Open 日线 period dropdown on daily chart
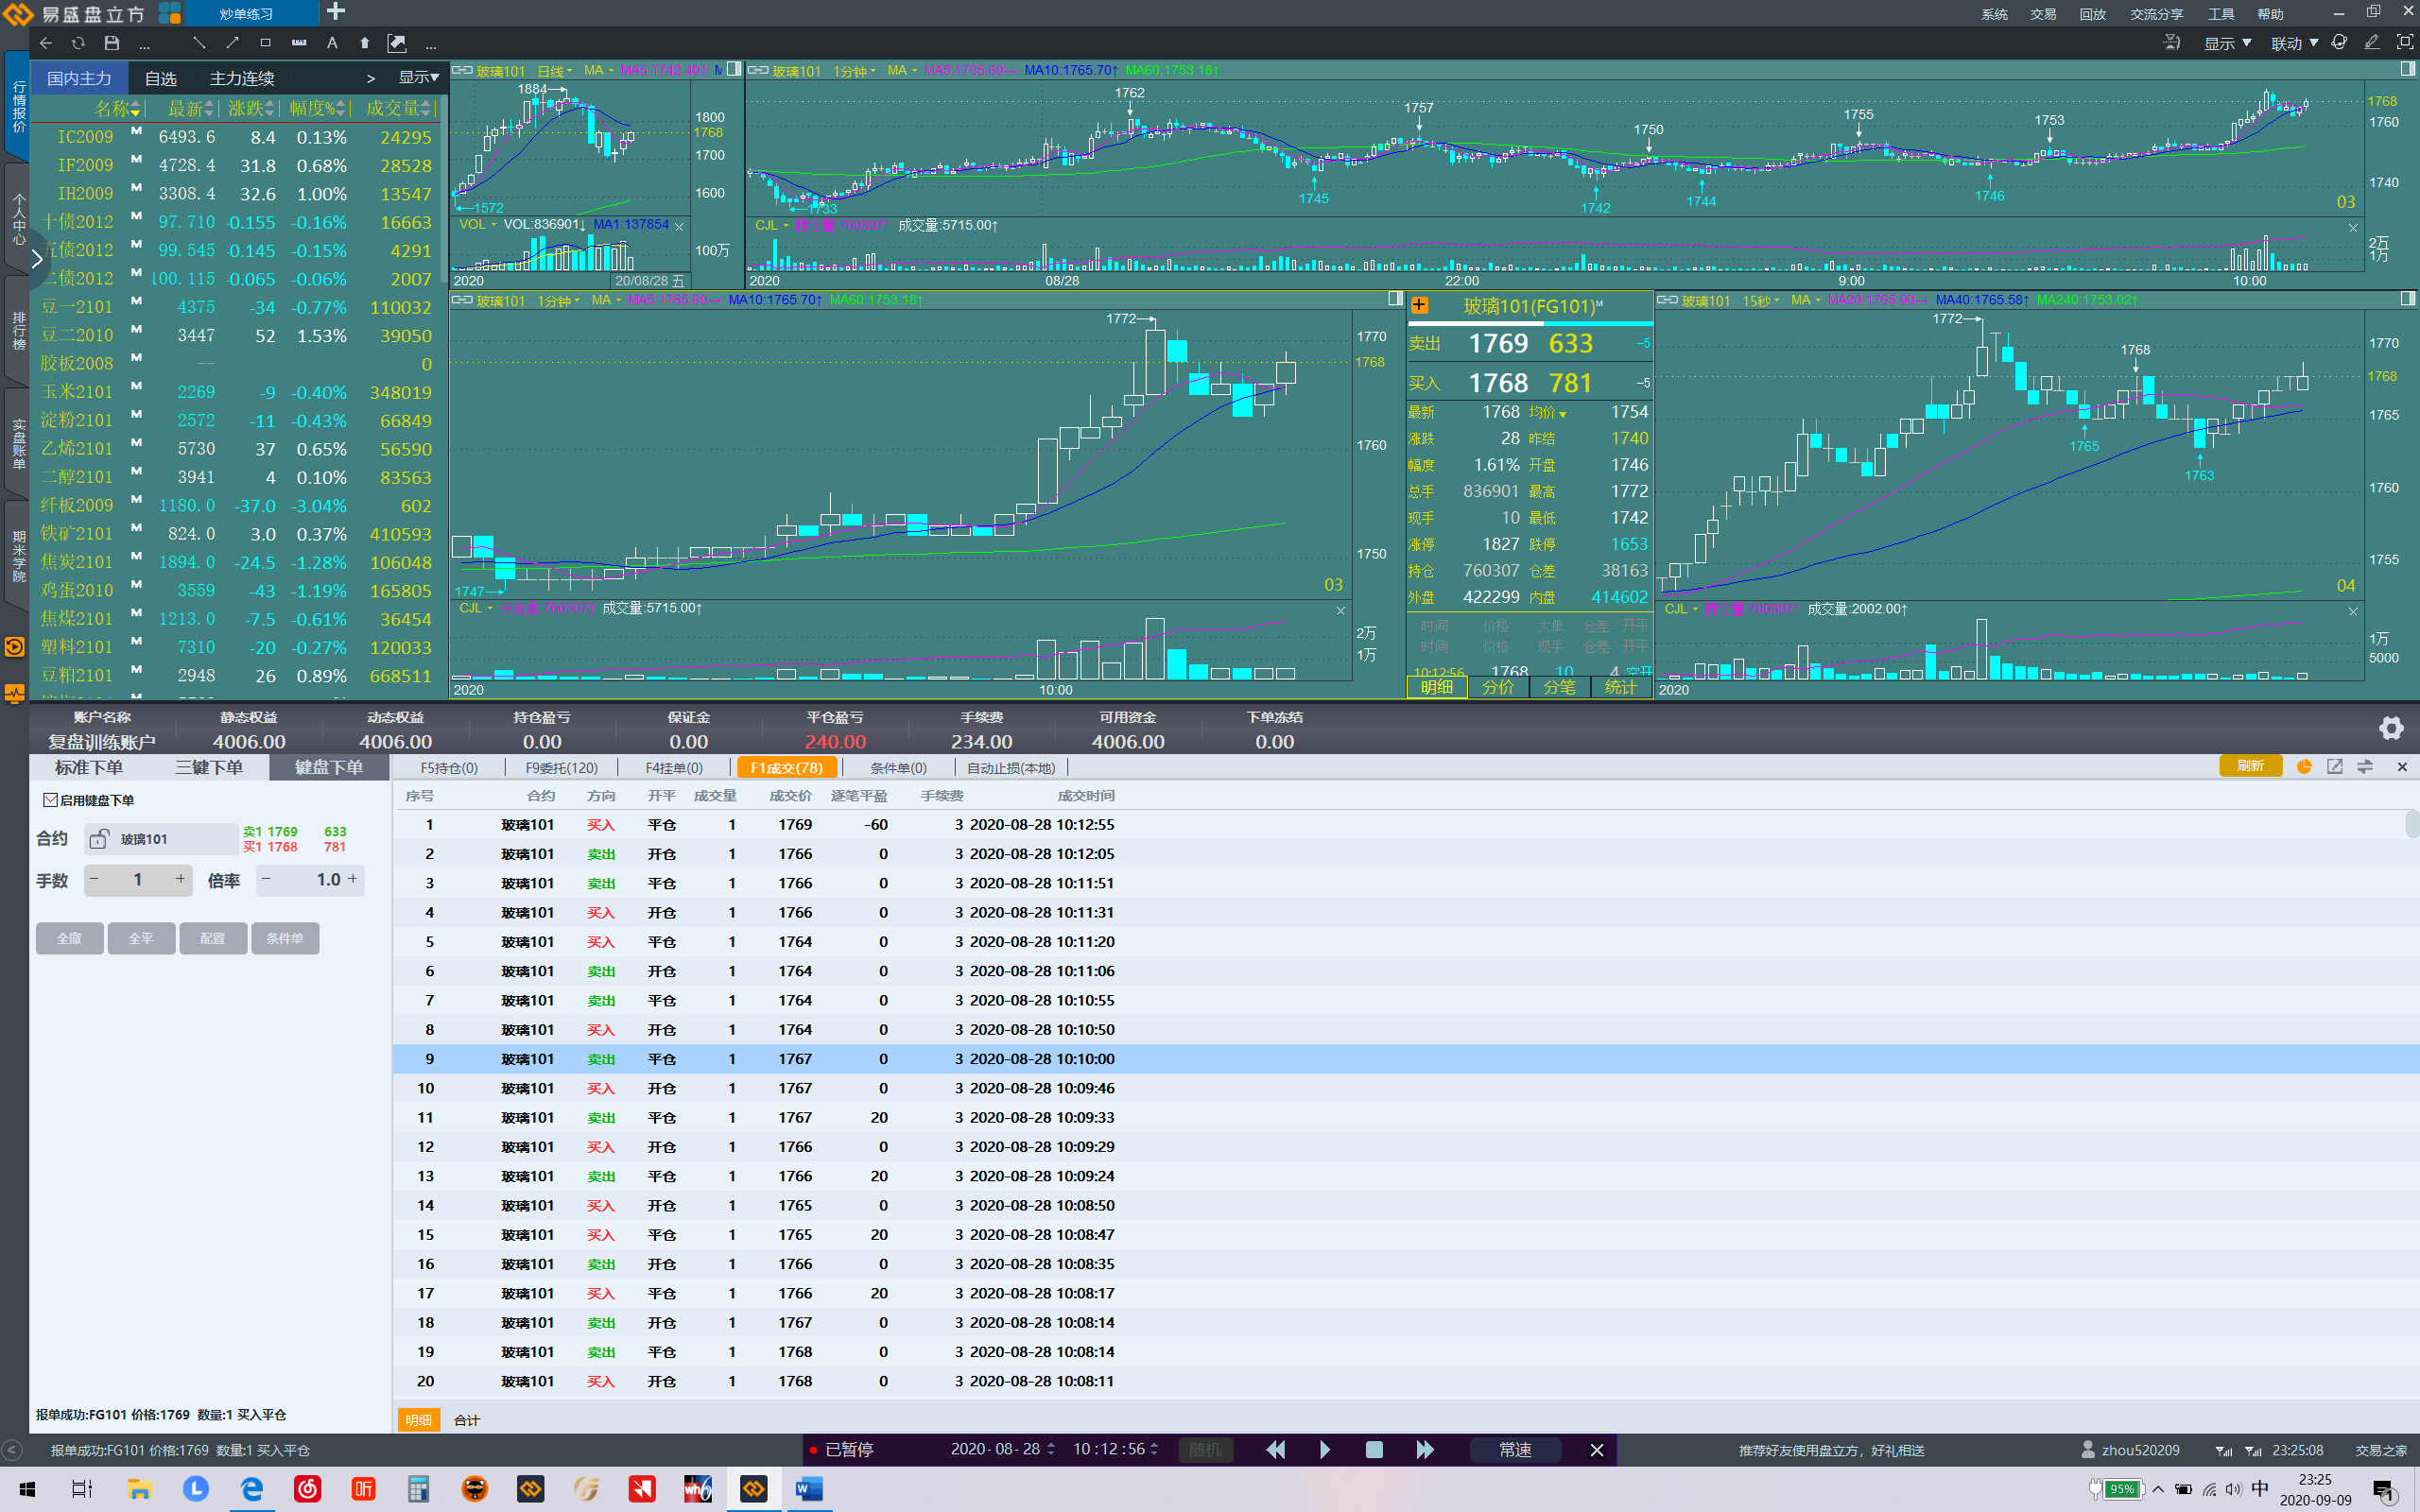 [x=555, y=71]
